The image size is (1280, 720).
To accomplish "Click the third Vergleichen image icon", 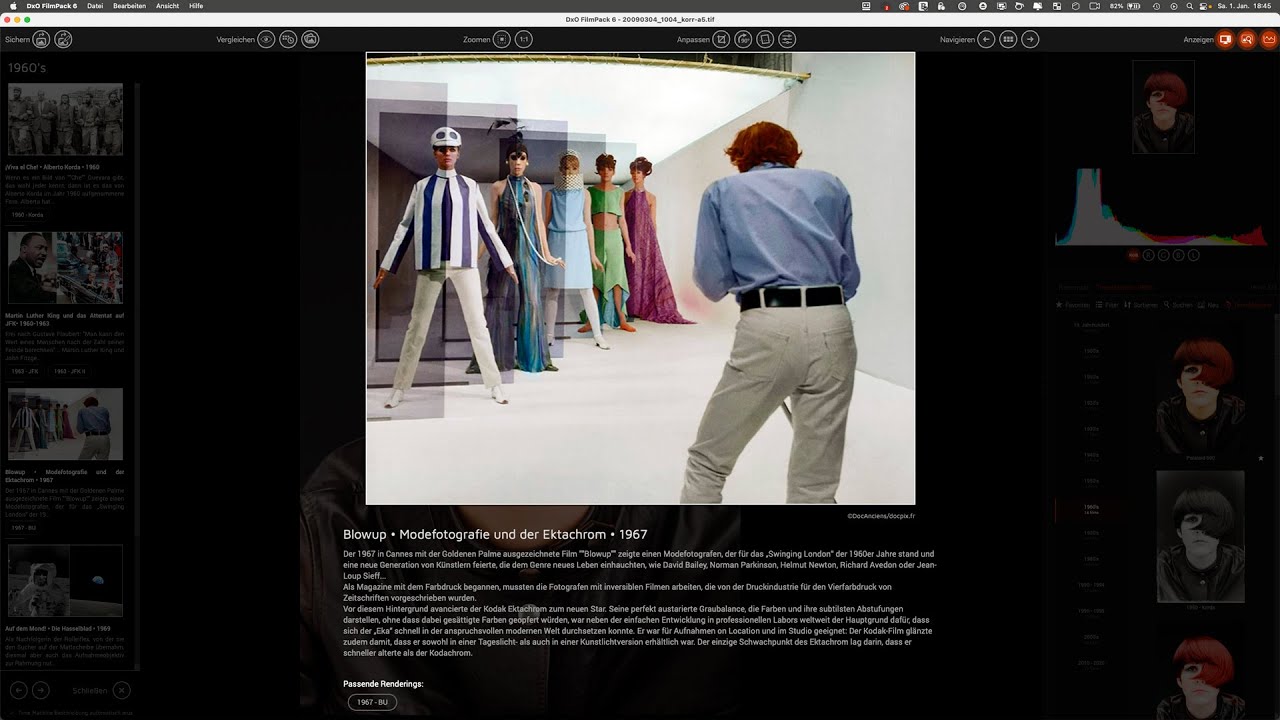I will coord(310,40).
